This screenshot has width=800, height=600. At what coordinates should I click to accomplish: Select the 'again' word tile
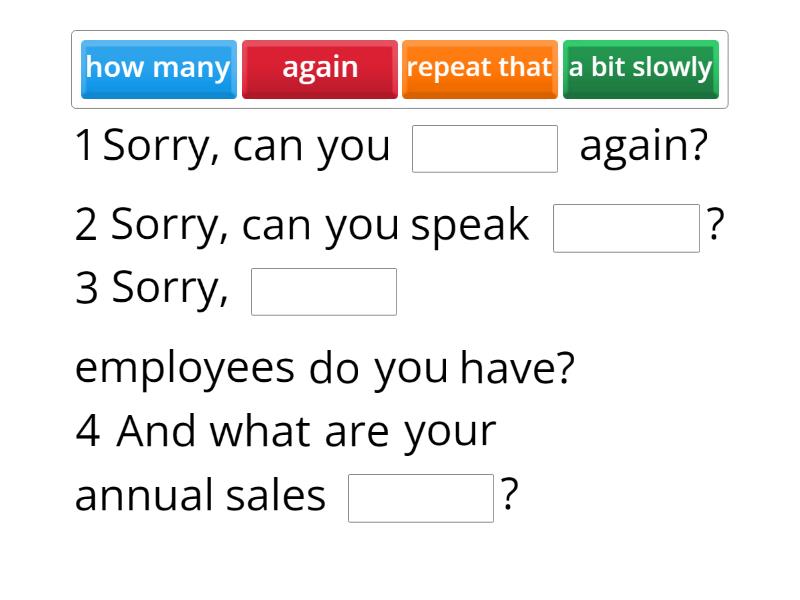click(320, 68)
